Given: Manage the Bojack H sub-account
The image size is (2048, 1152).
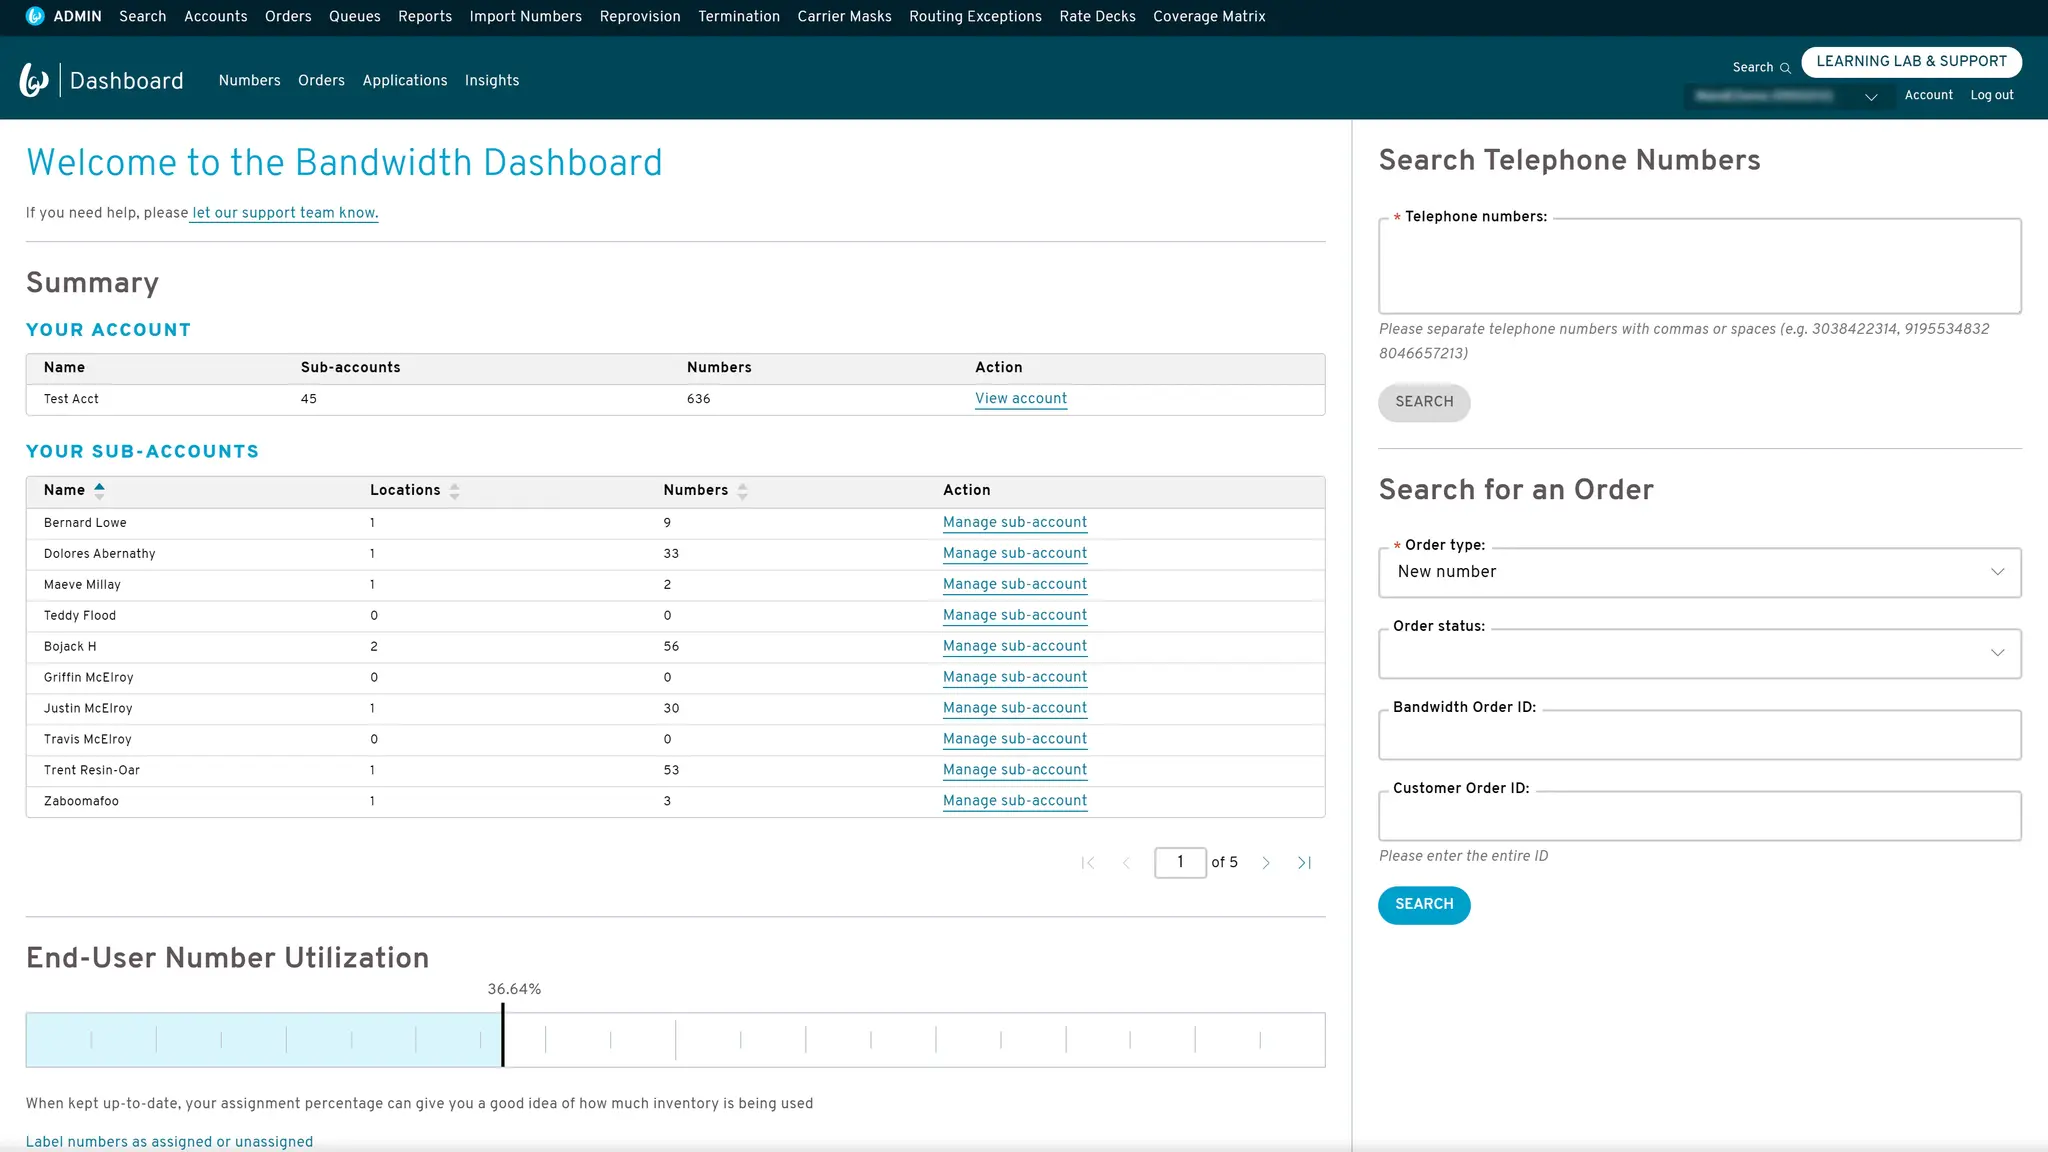Looking at the screenshot, I should (x=1015, y=646).
